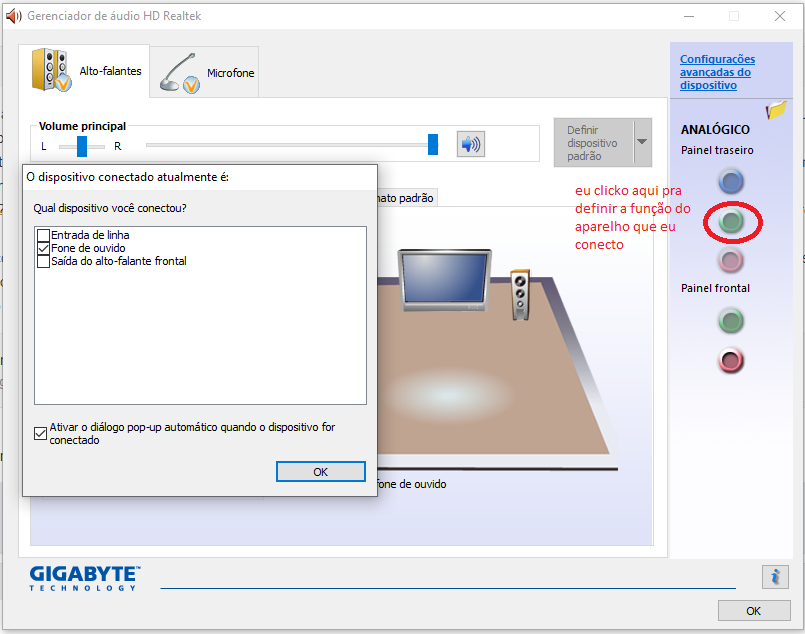Click the Painel traseiro label
805x634 pixels.
point(717,150)
